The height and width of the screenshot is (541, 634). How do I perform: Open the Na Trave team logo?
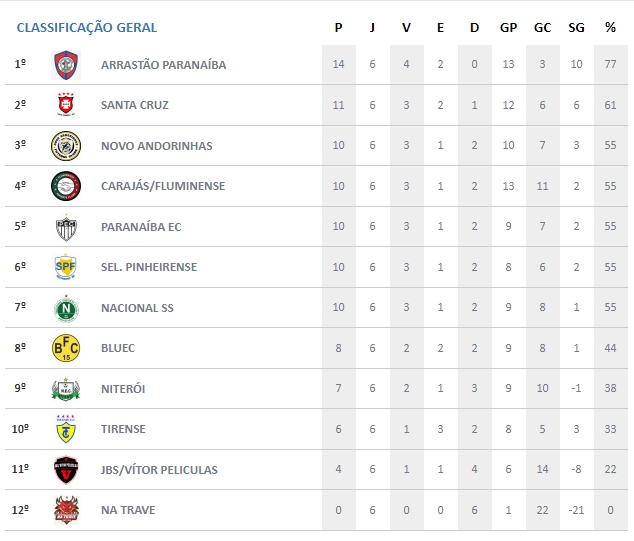click(x=65, y=510)
